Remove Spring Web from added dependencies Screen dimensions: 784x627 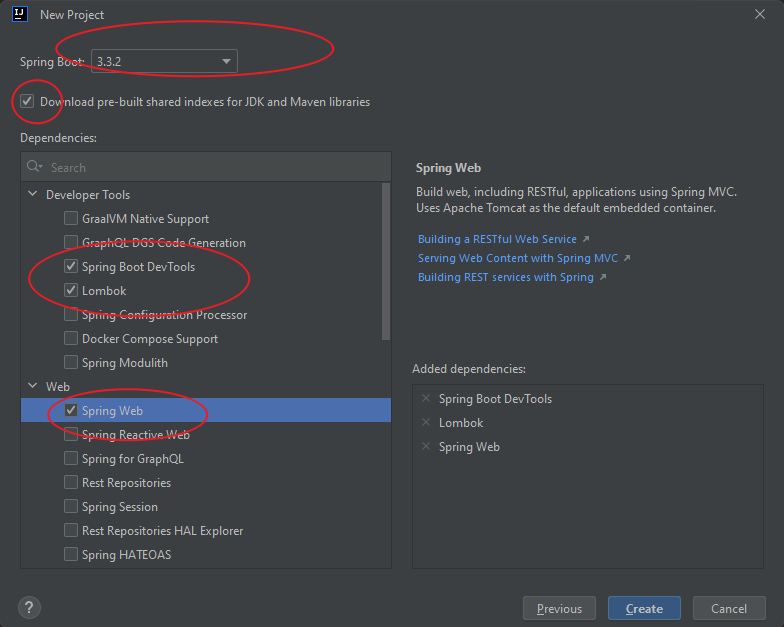click(426, 446)
